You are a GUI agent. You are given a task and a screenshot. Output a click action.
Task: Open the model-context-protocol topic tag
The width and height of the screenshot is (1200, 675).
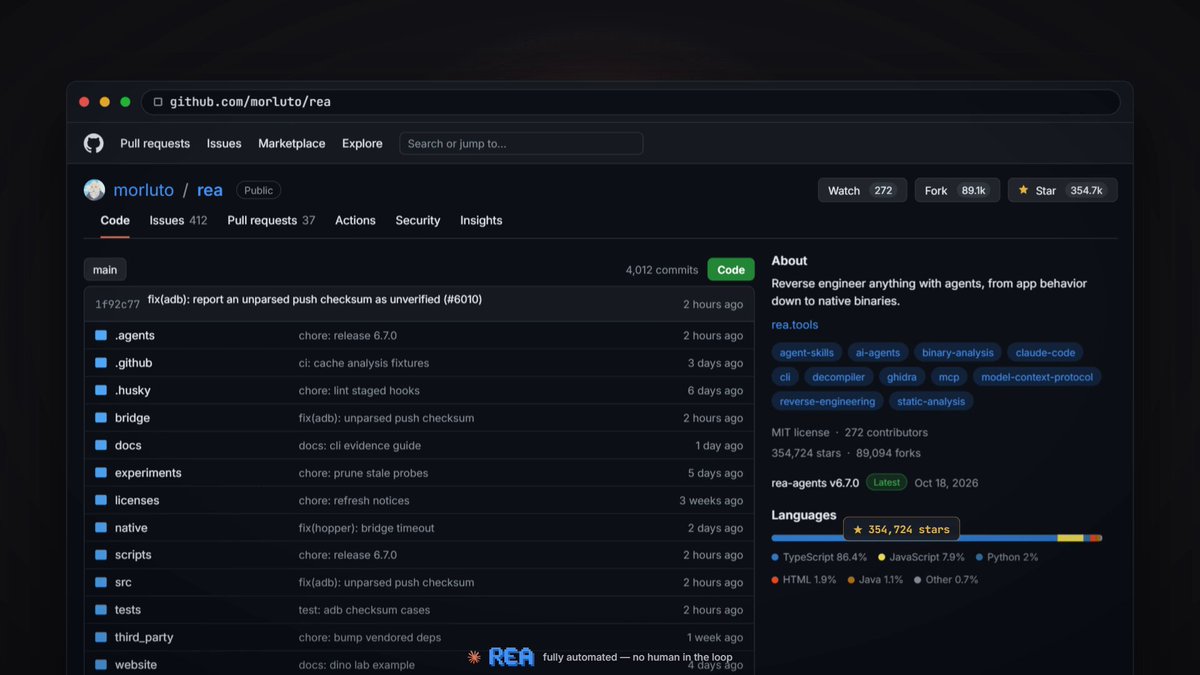pyautogui.click(x=1036, y=377)
